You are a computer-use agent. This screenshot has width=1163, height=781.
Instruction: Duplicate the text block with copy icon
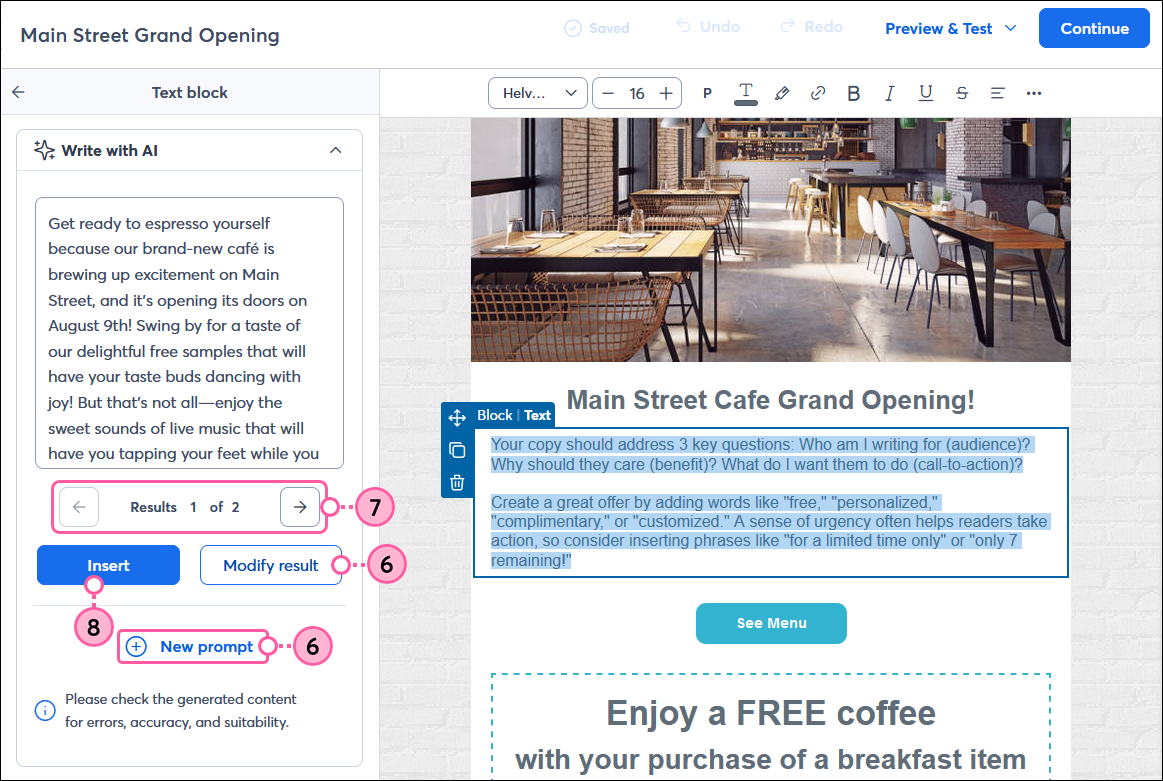pos(457,450)
